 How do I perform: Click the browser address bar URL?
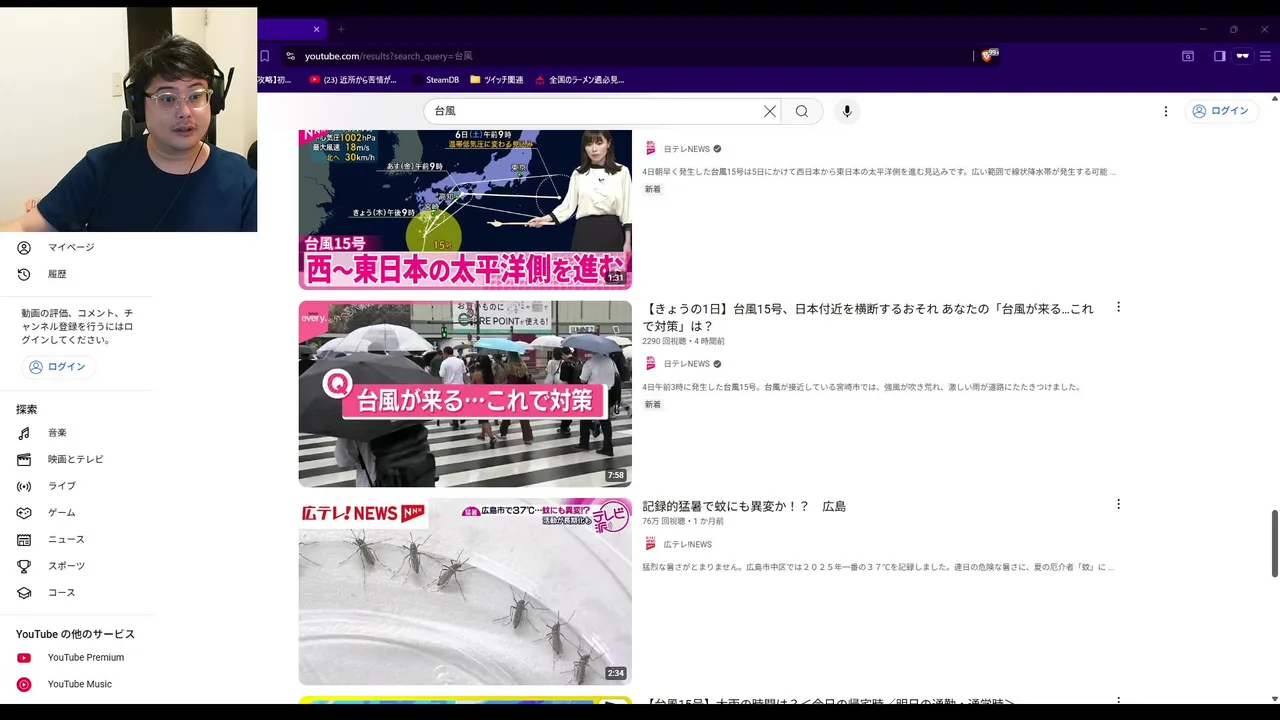tap(389, 56)
